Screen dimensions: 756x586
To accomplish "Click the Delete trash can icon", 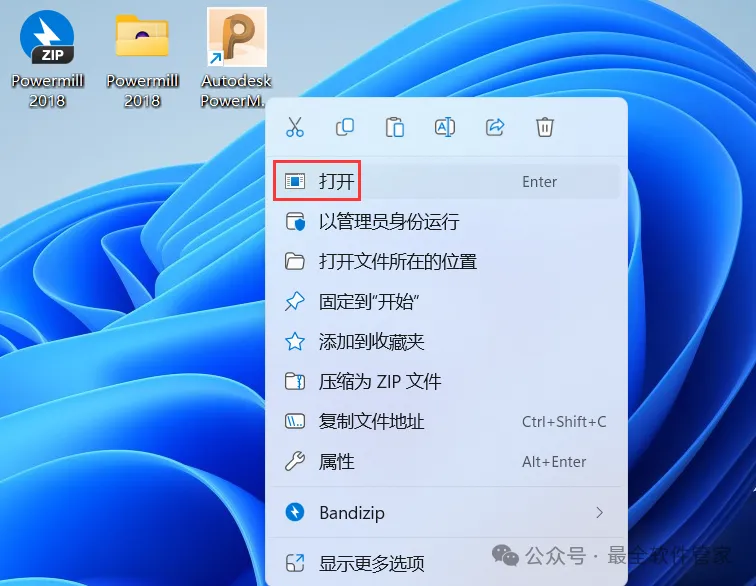I will 545,127.
